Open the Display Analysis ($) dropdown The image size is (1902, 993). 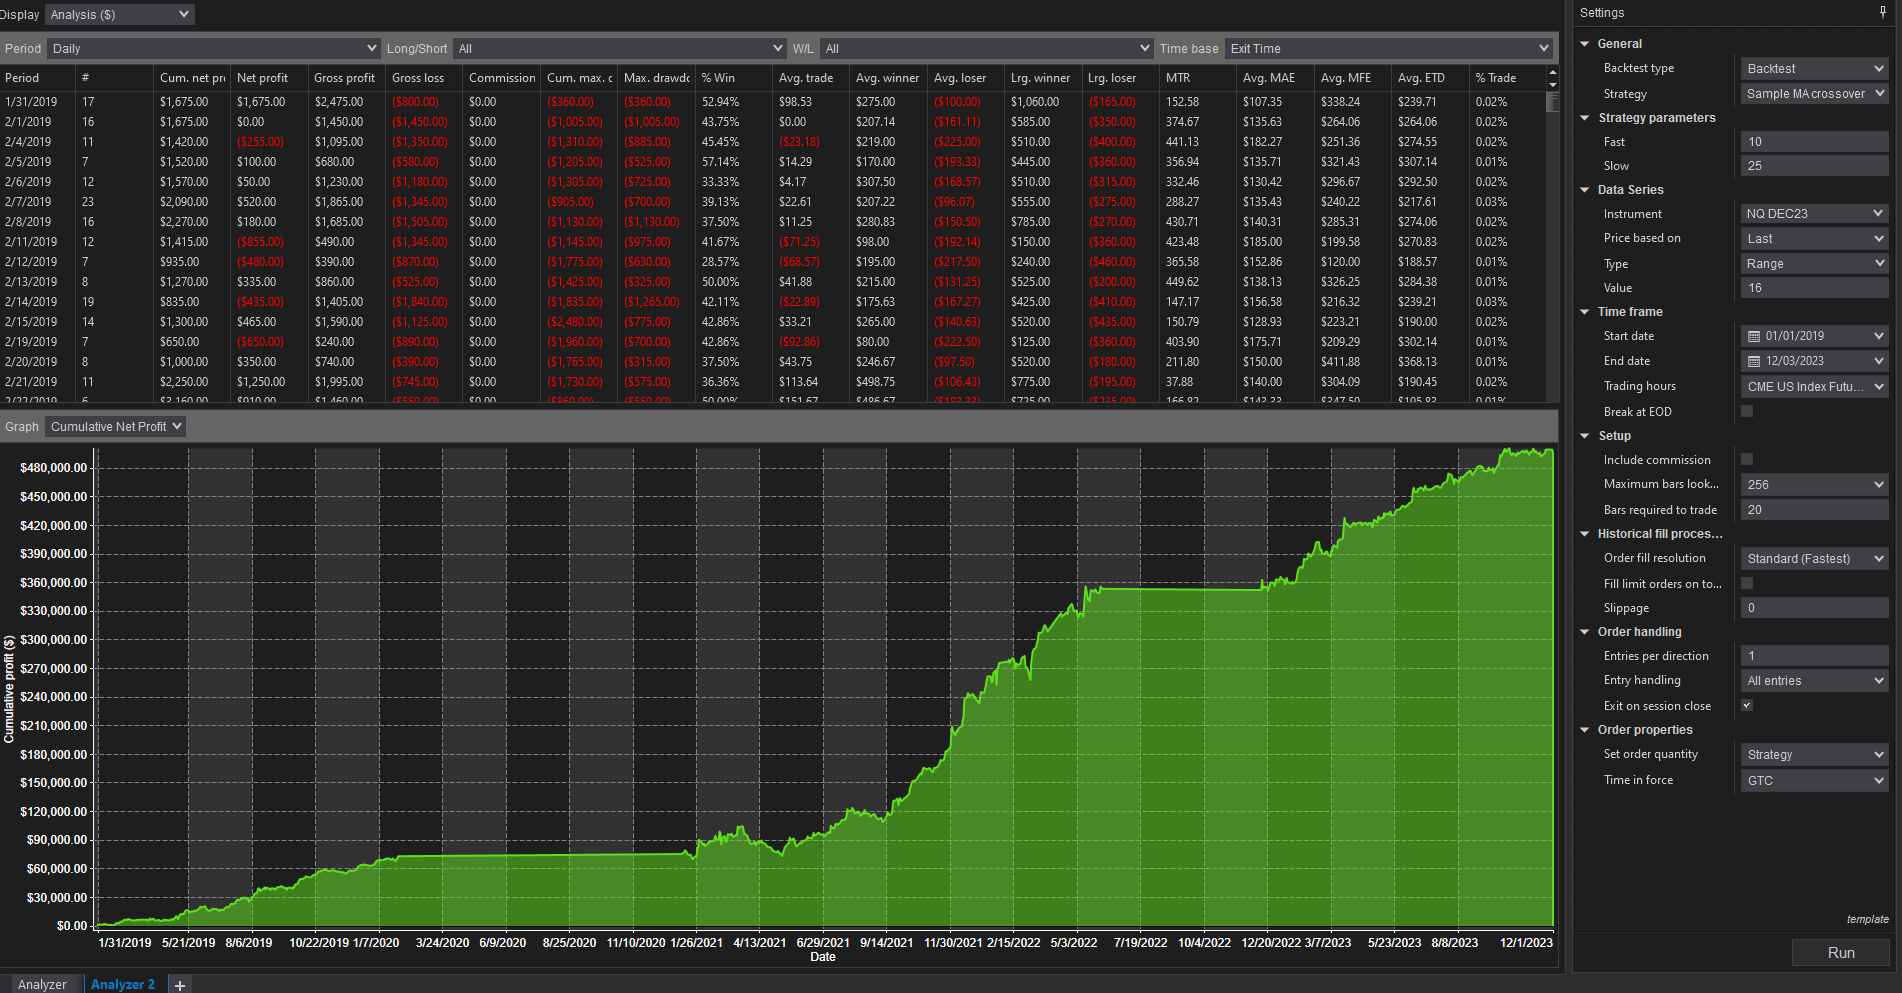pos(120,15)
